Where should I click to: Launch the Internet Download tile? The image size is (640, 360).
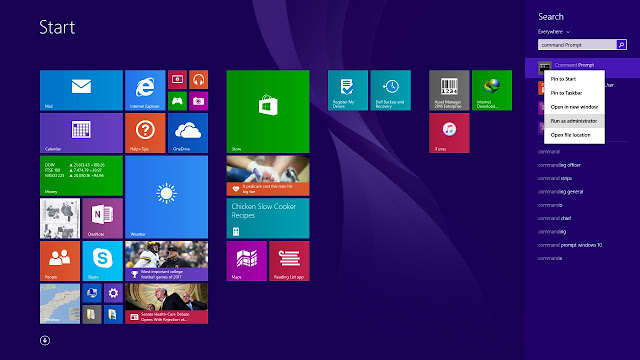coord(492,90)
